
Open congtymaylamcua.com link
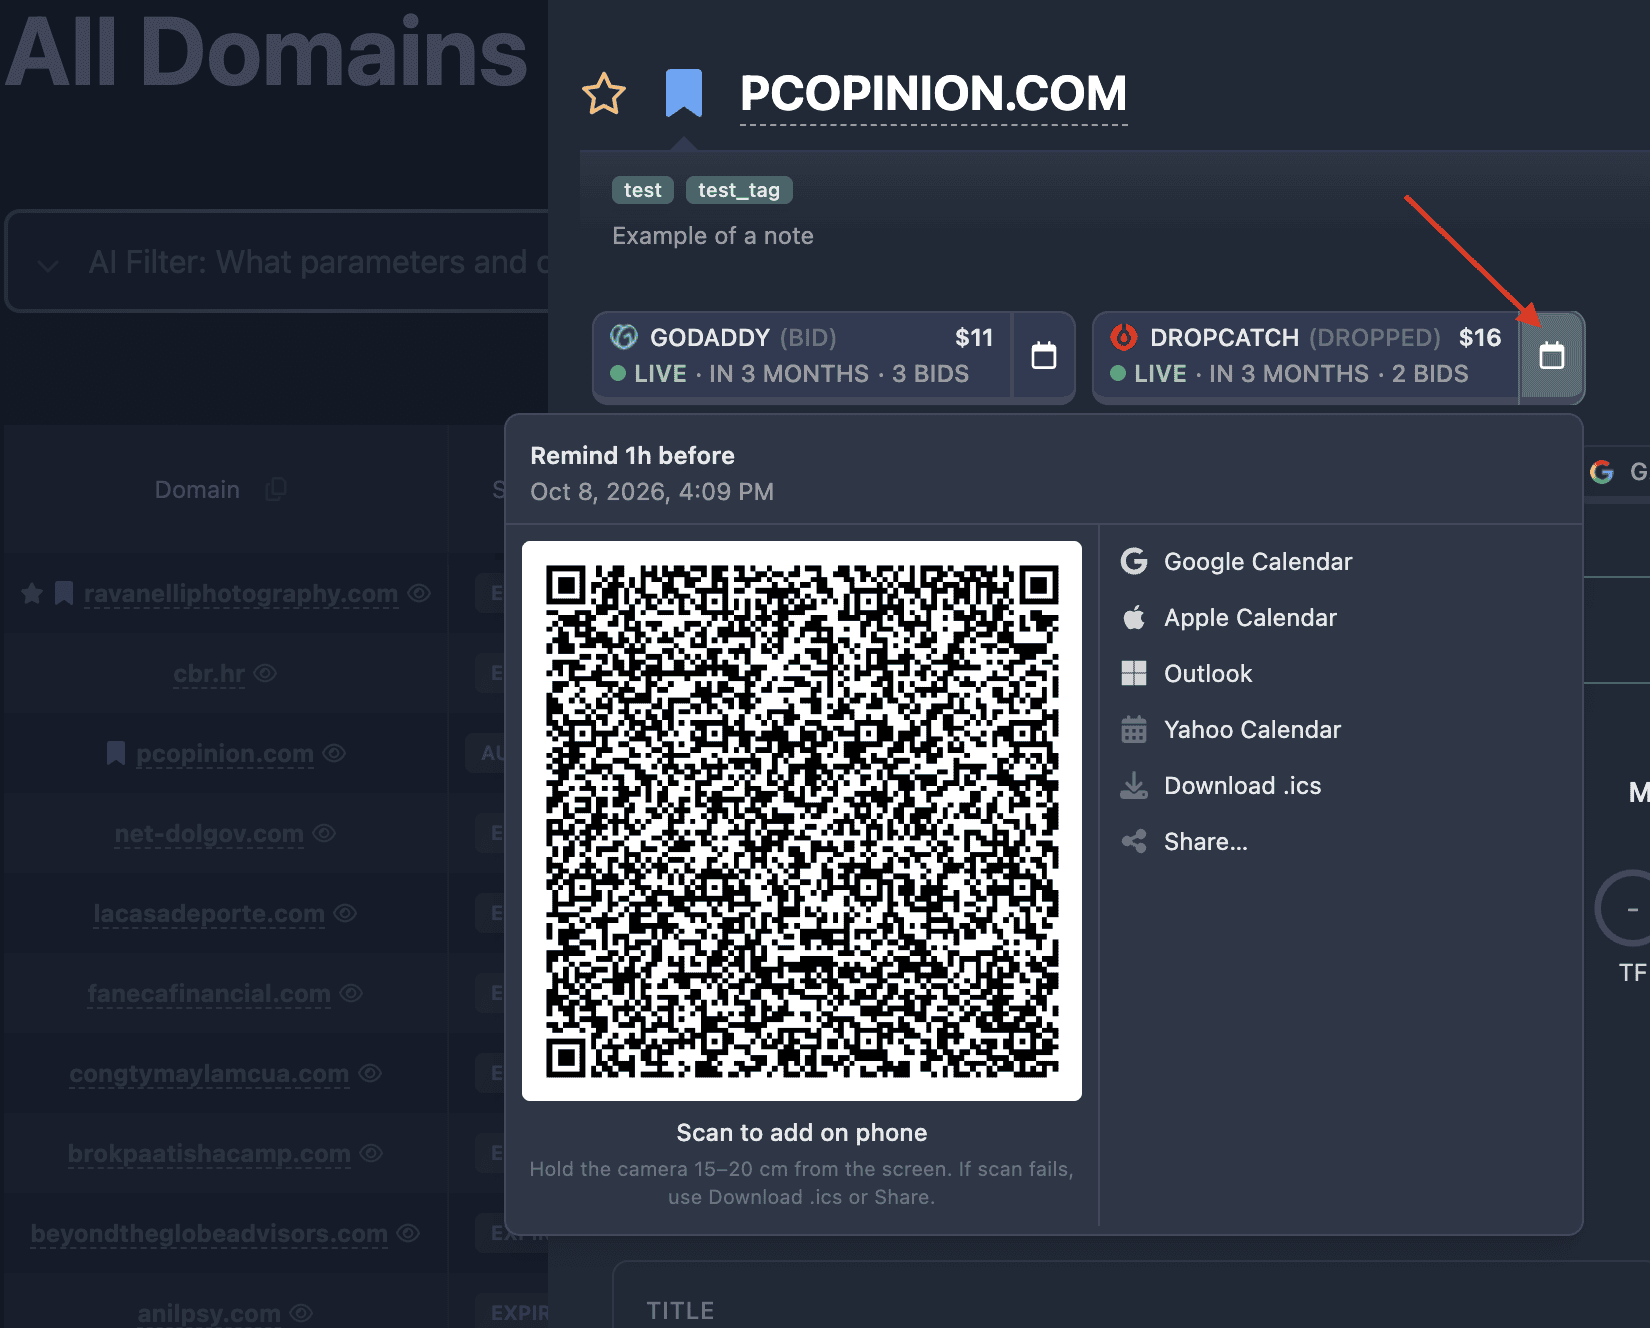click(209, 1073)
